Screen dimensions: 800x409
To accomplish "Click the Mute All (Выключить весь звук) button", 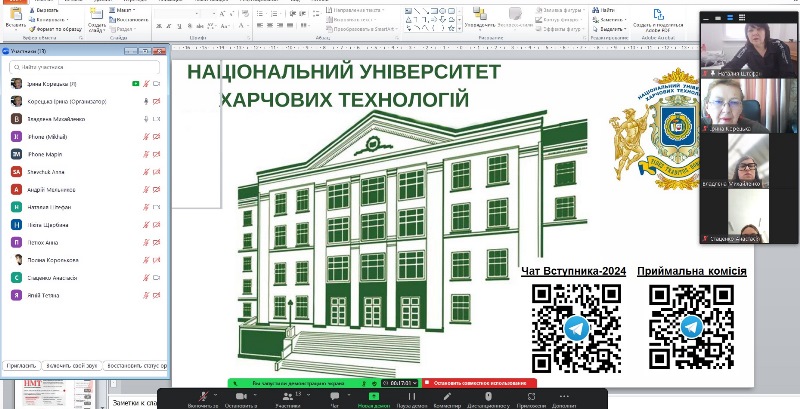I will (71, 366).
